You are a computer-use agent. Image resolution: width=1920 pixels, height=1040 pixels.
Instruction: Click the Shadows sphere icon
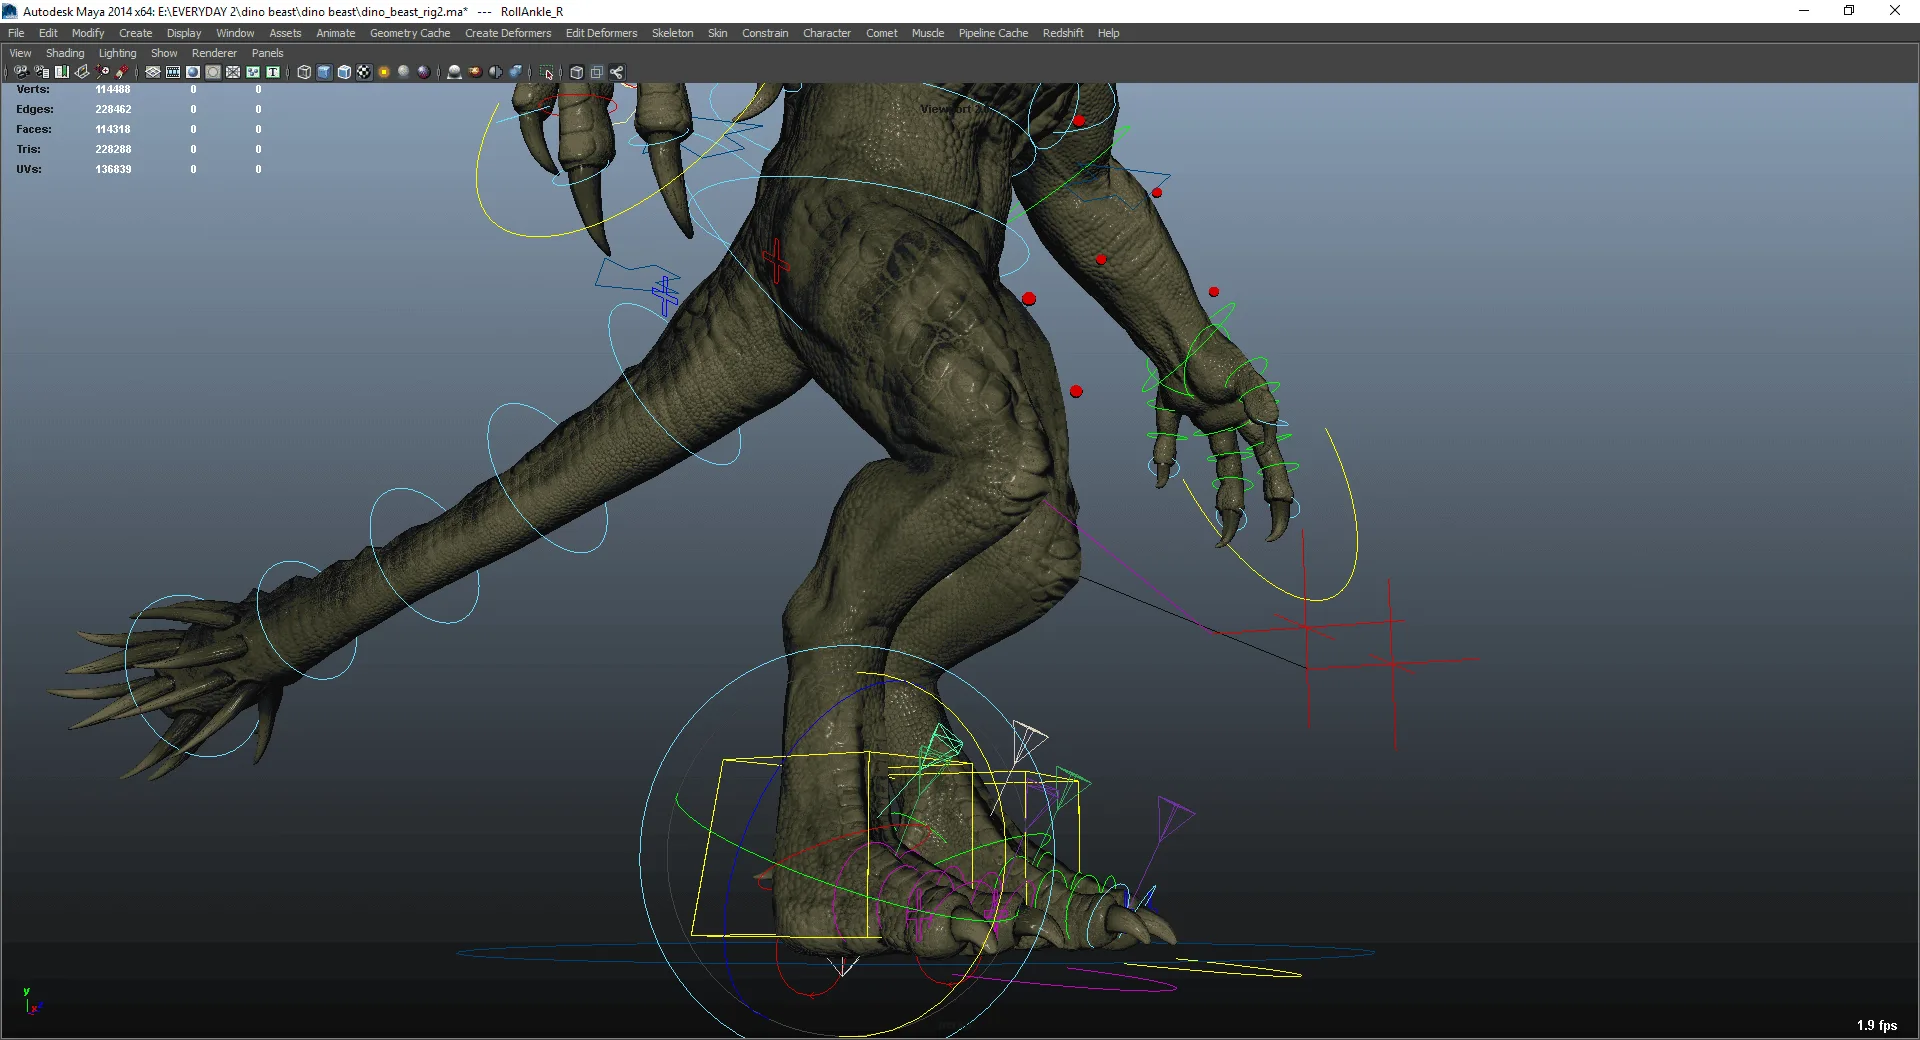point(404,72)
